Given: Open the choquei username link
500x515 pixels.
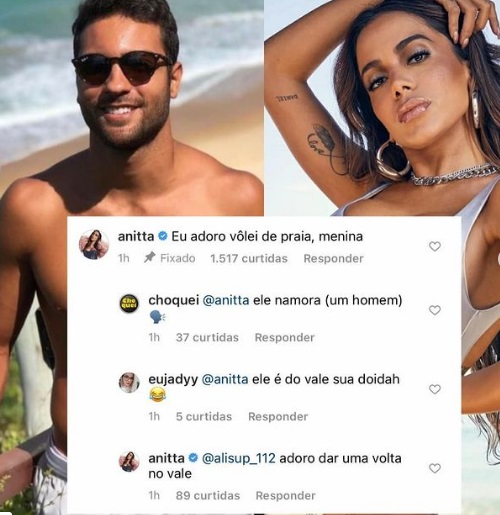Looking at the screenshot, I should (x=174, y=300).
